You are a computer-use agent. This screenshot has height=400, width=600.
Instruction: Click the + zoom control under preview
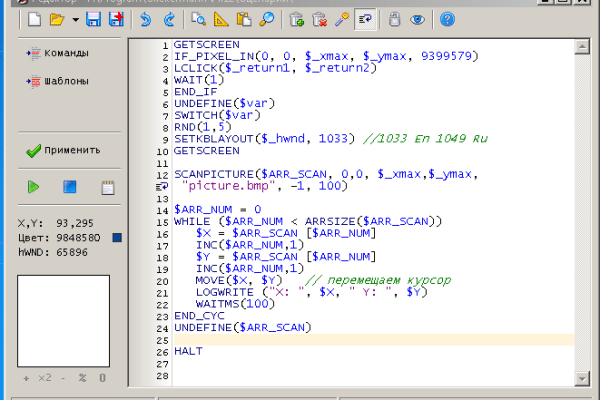coord(26,378)
